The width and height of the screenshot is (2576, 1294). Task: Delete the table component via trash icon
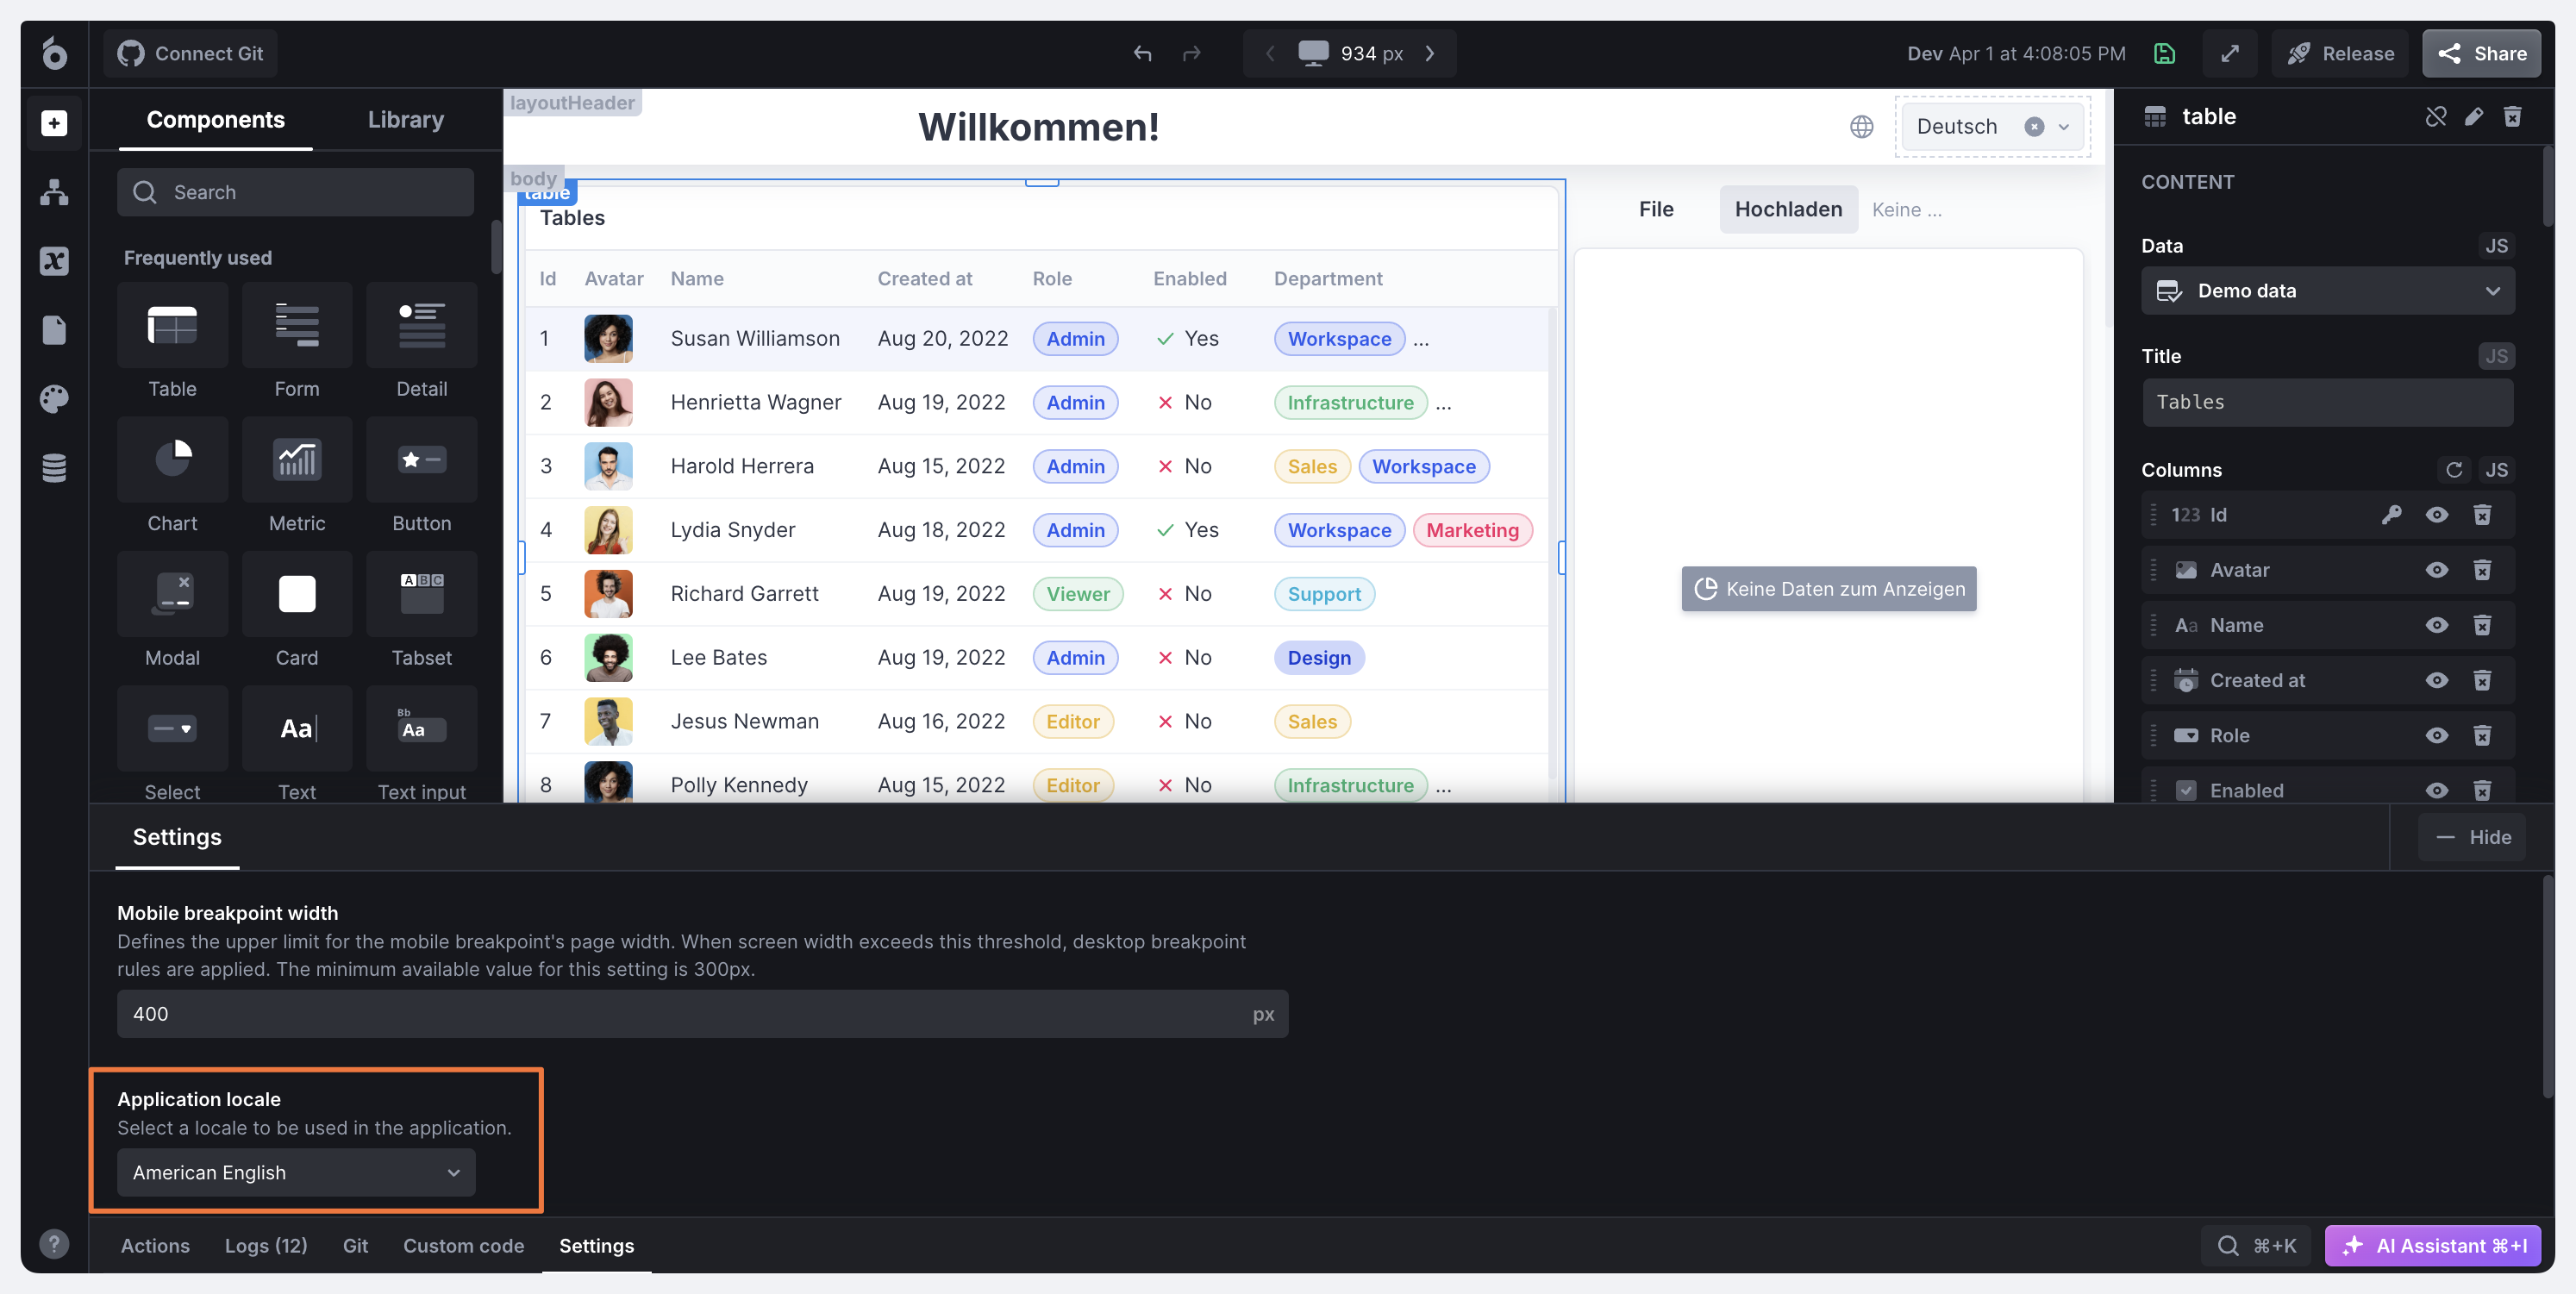click(x=2513, y=117)
